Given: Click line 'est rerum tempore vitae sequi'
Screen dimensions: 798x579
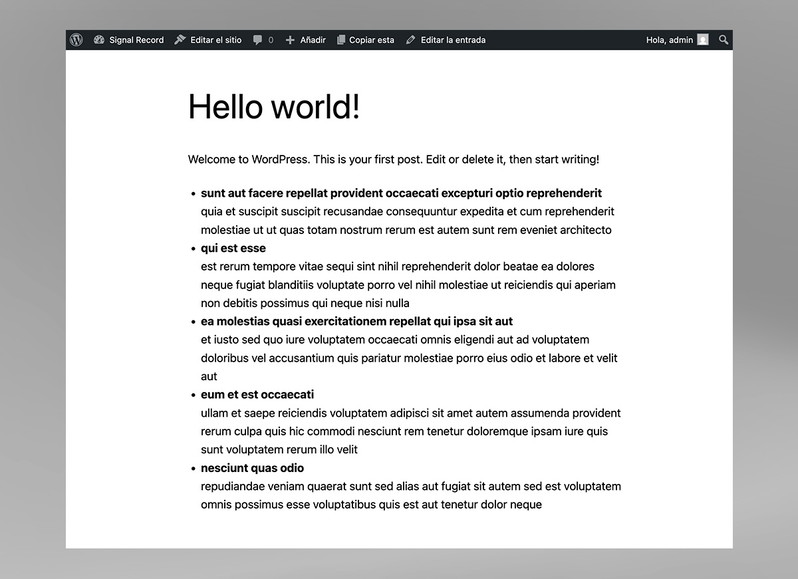Looking at the screenshot, I should click(x=397, y=266).
